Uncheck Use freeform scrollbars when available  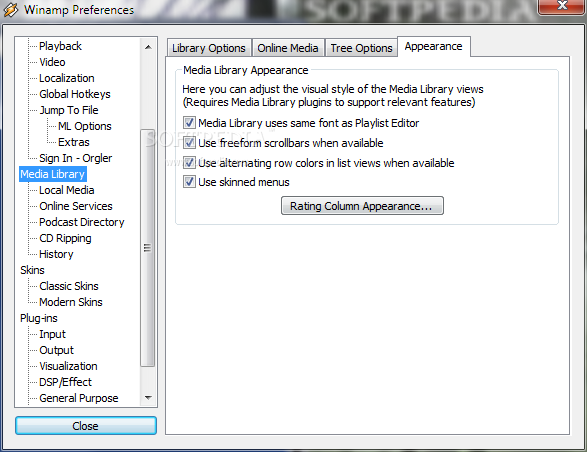point(189,143)
